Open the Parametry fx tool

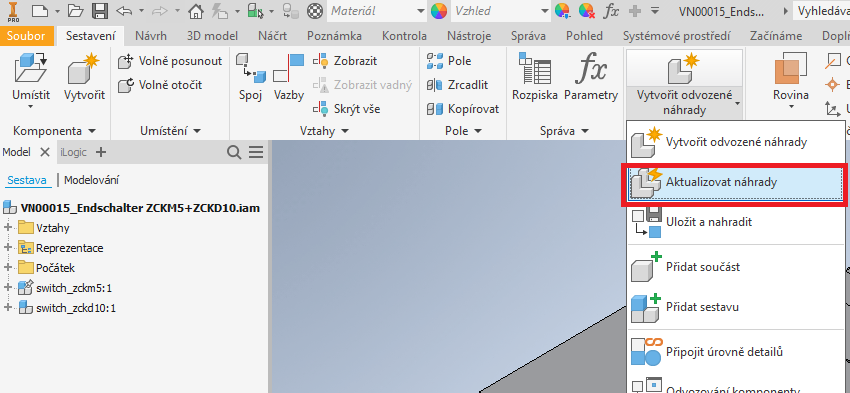coord(591,78)
